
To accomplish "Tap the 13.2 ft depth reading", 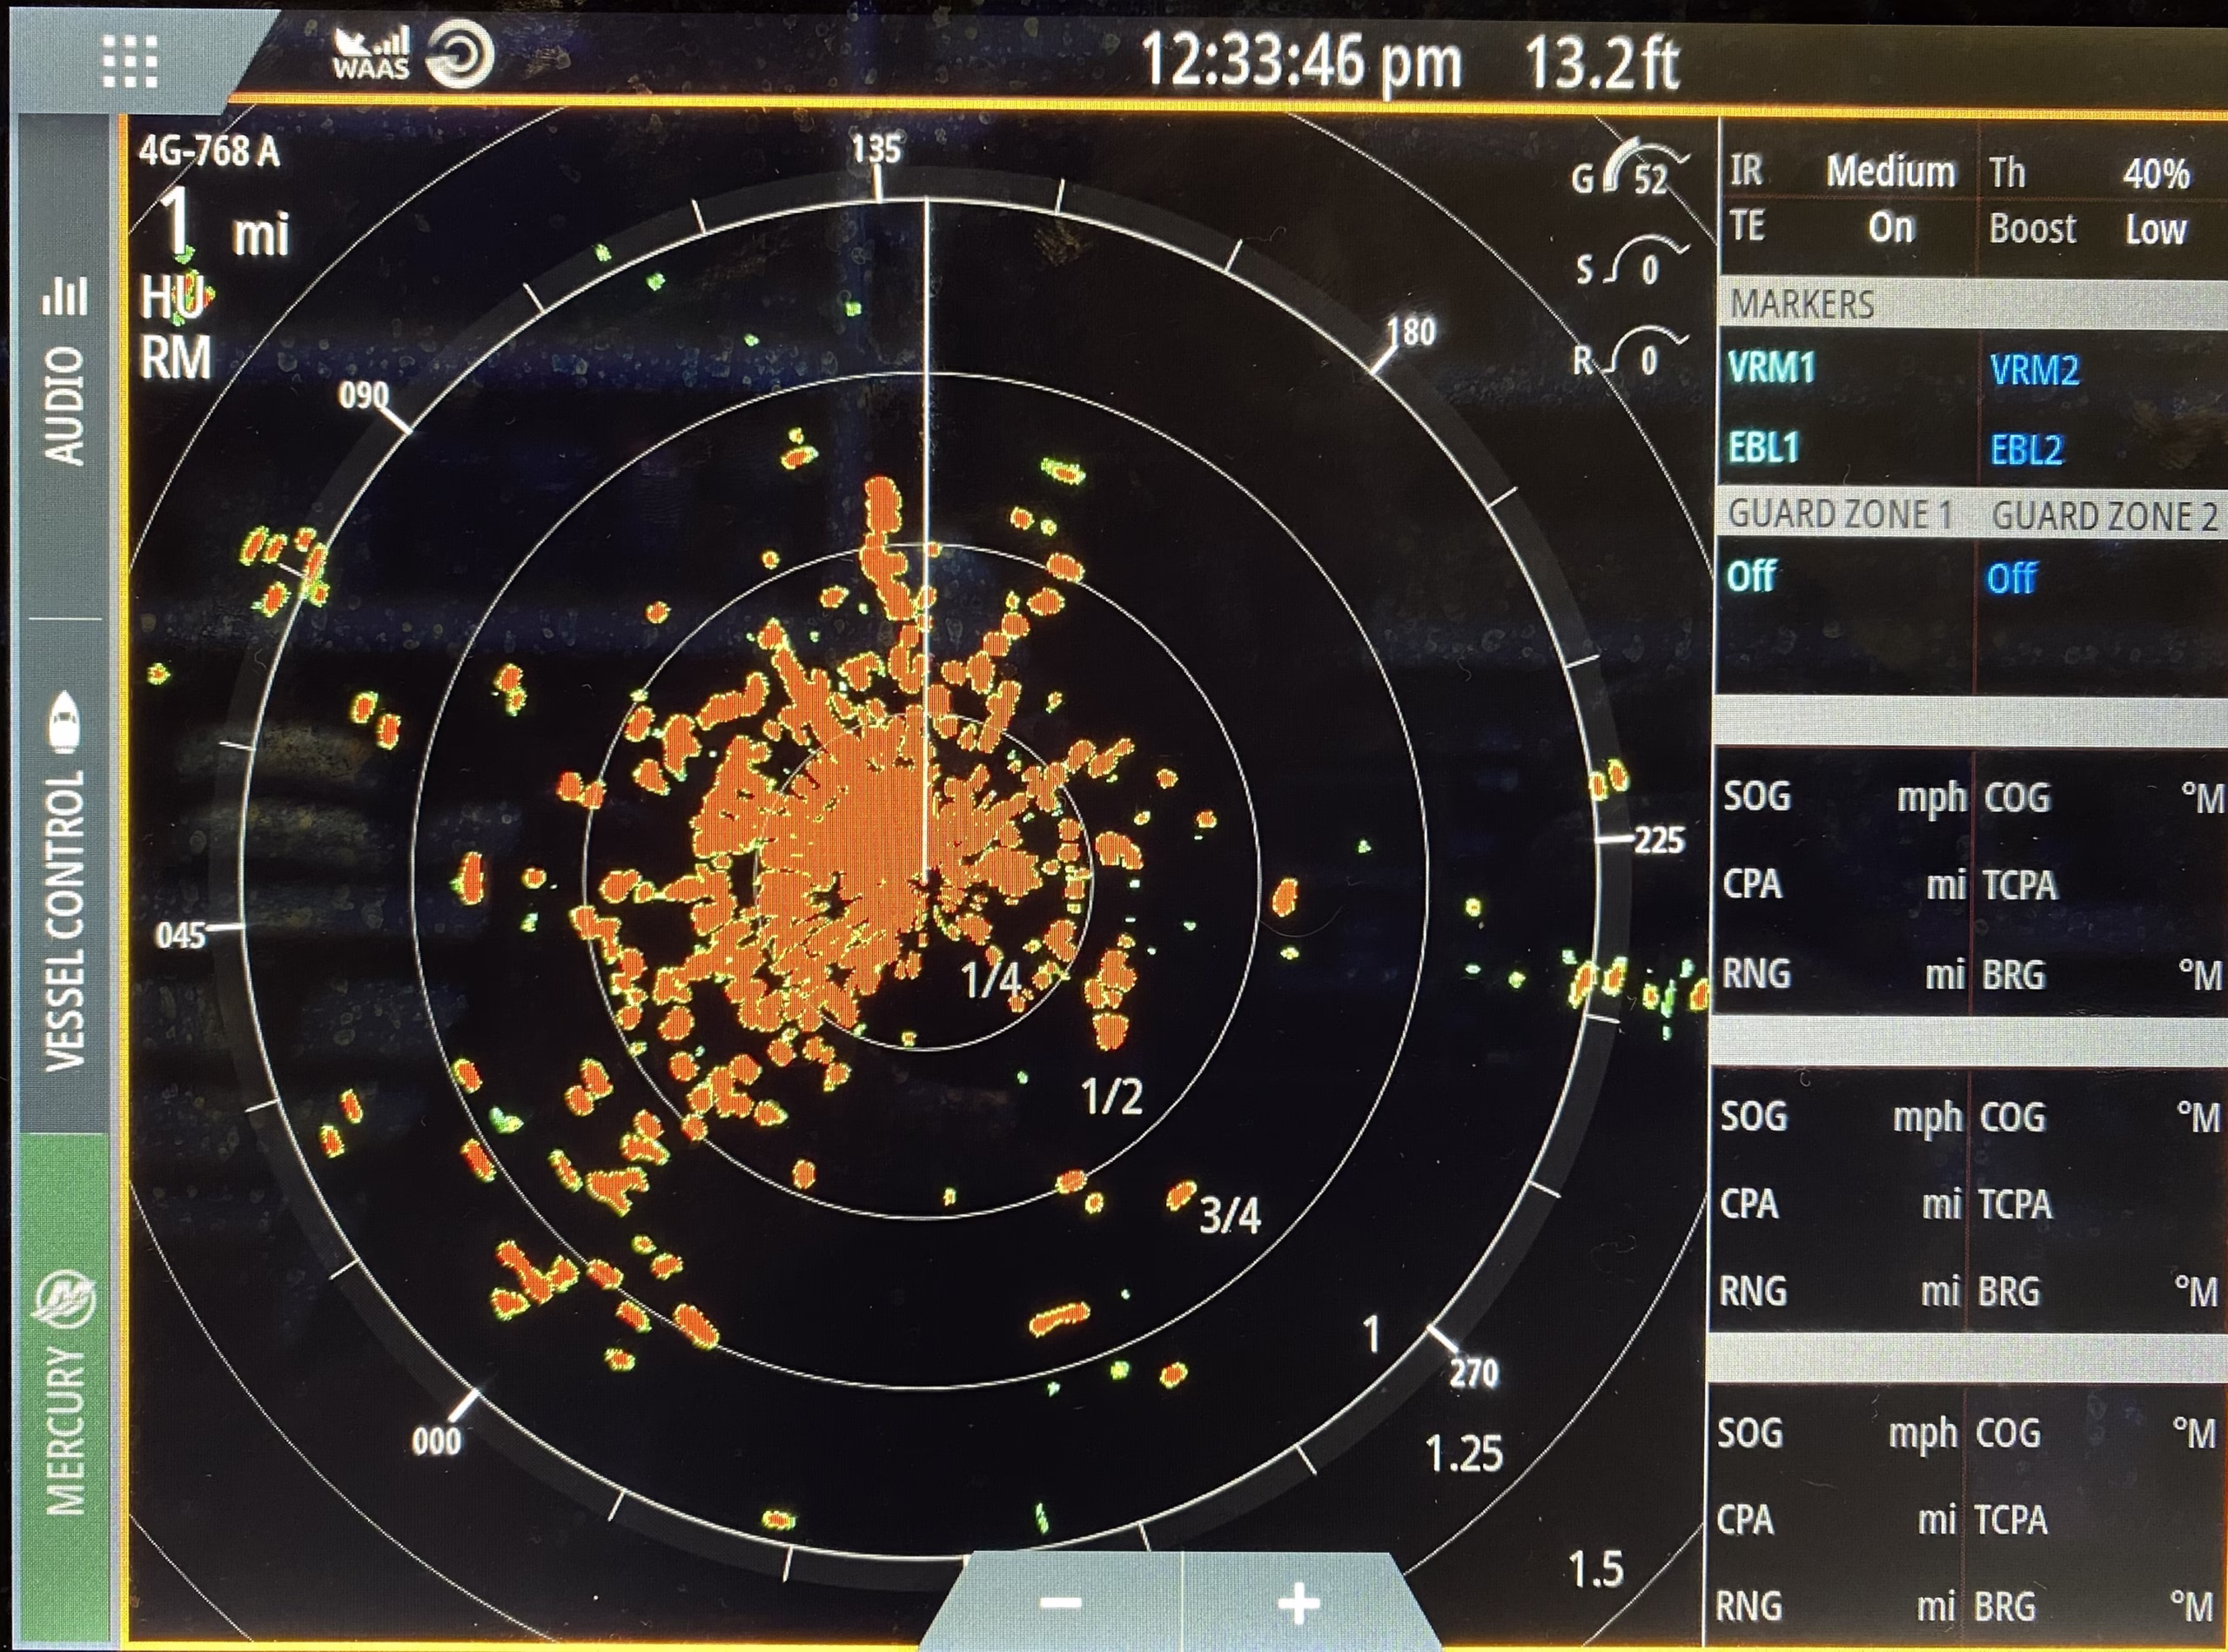I will 1602,62.
